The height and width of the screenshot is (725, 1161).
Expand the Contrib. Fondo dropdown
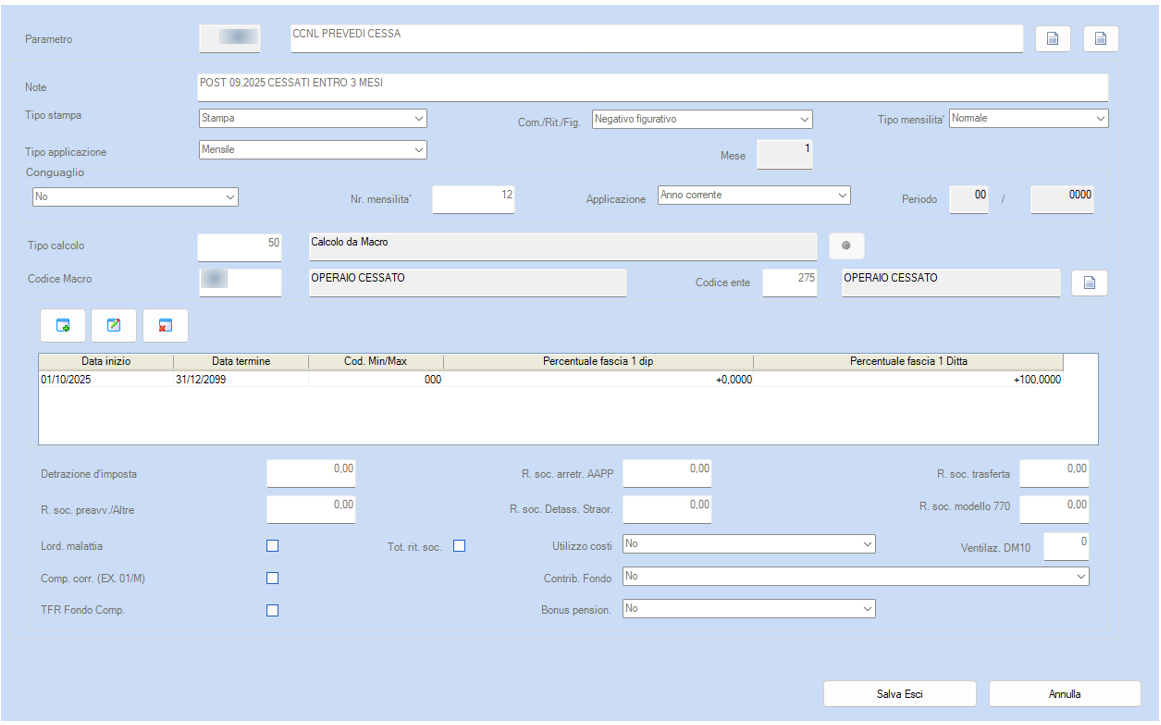(856, 576)
